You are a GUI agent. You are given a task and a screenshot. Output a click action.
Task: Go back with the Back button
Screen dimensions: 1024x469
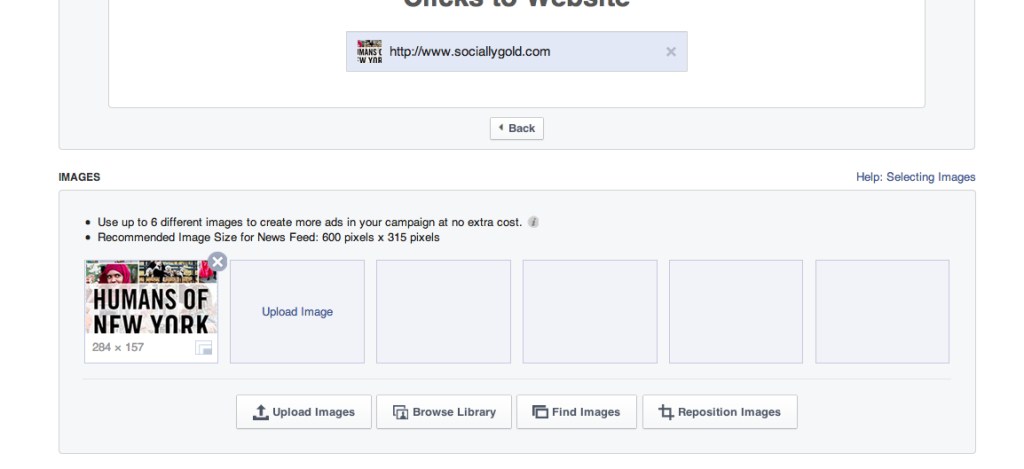[x=517, y=128]
